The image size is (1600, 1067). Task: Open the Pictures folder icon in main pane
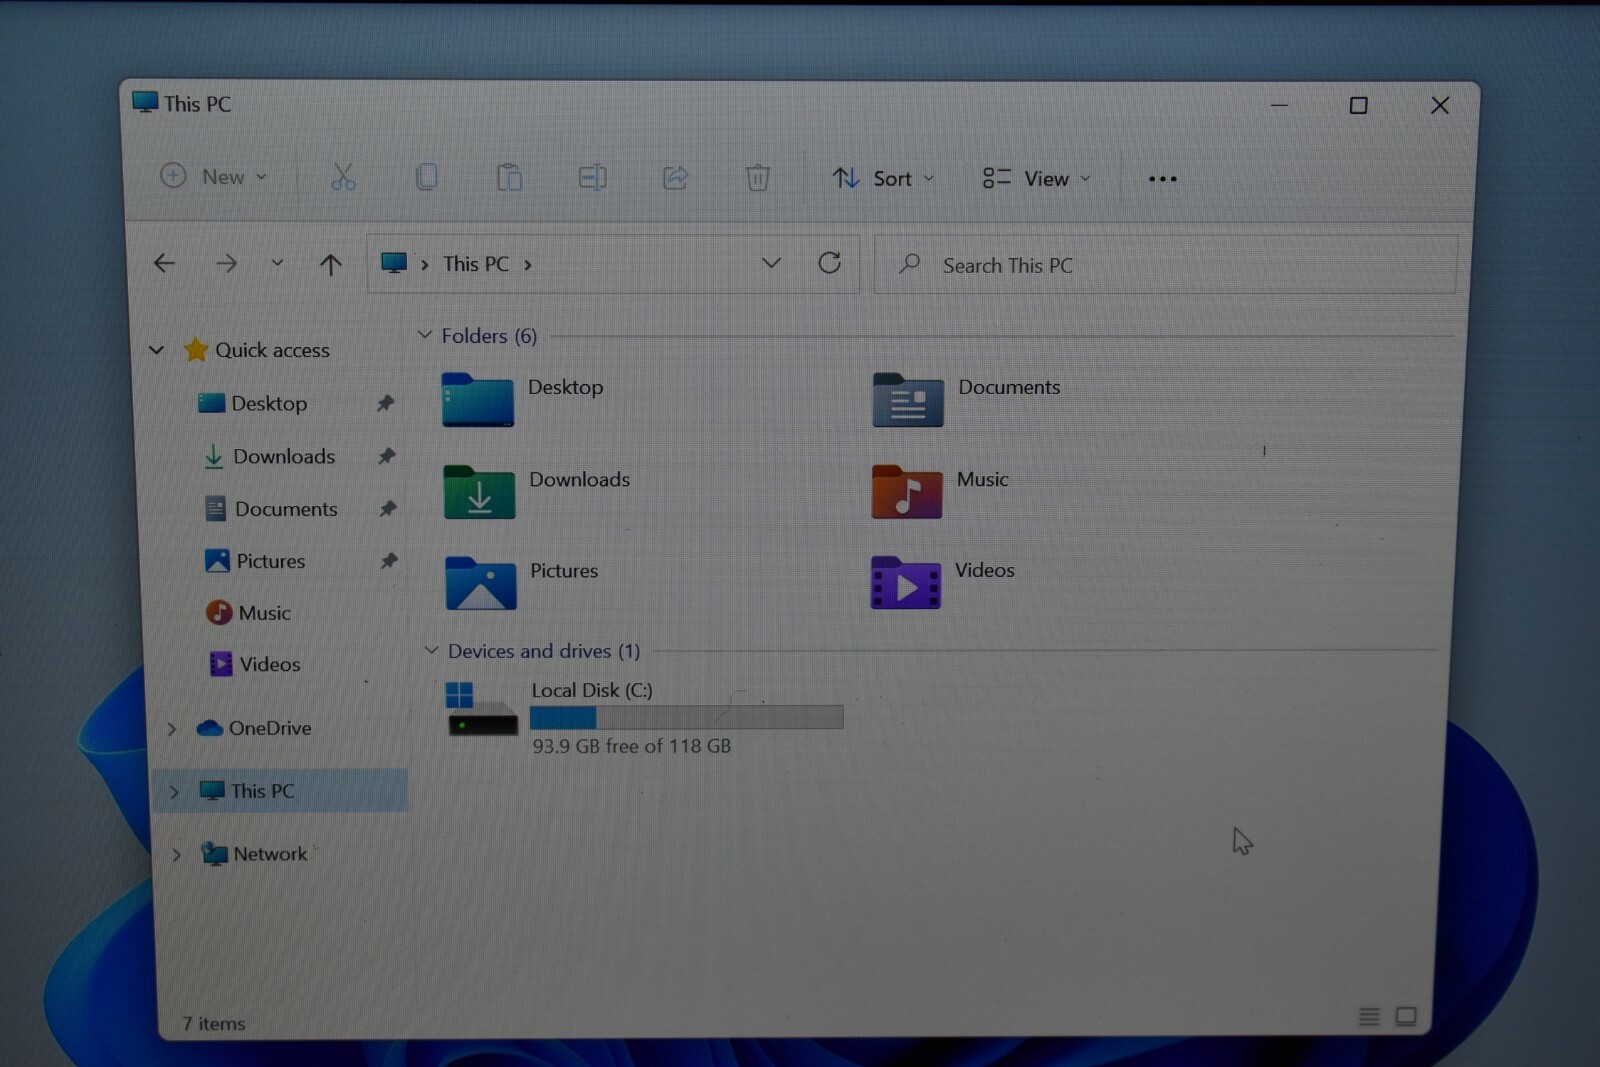[480, 583]
